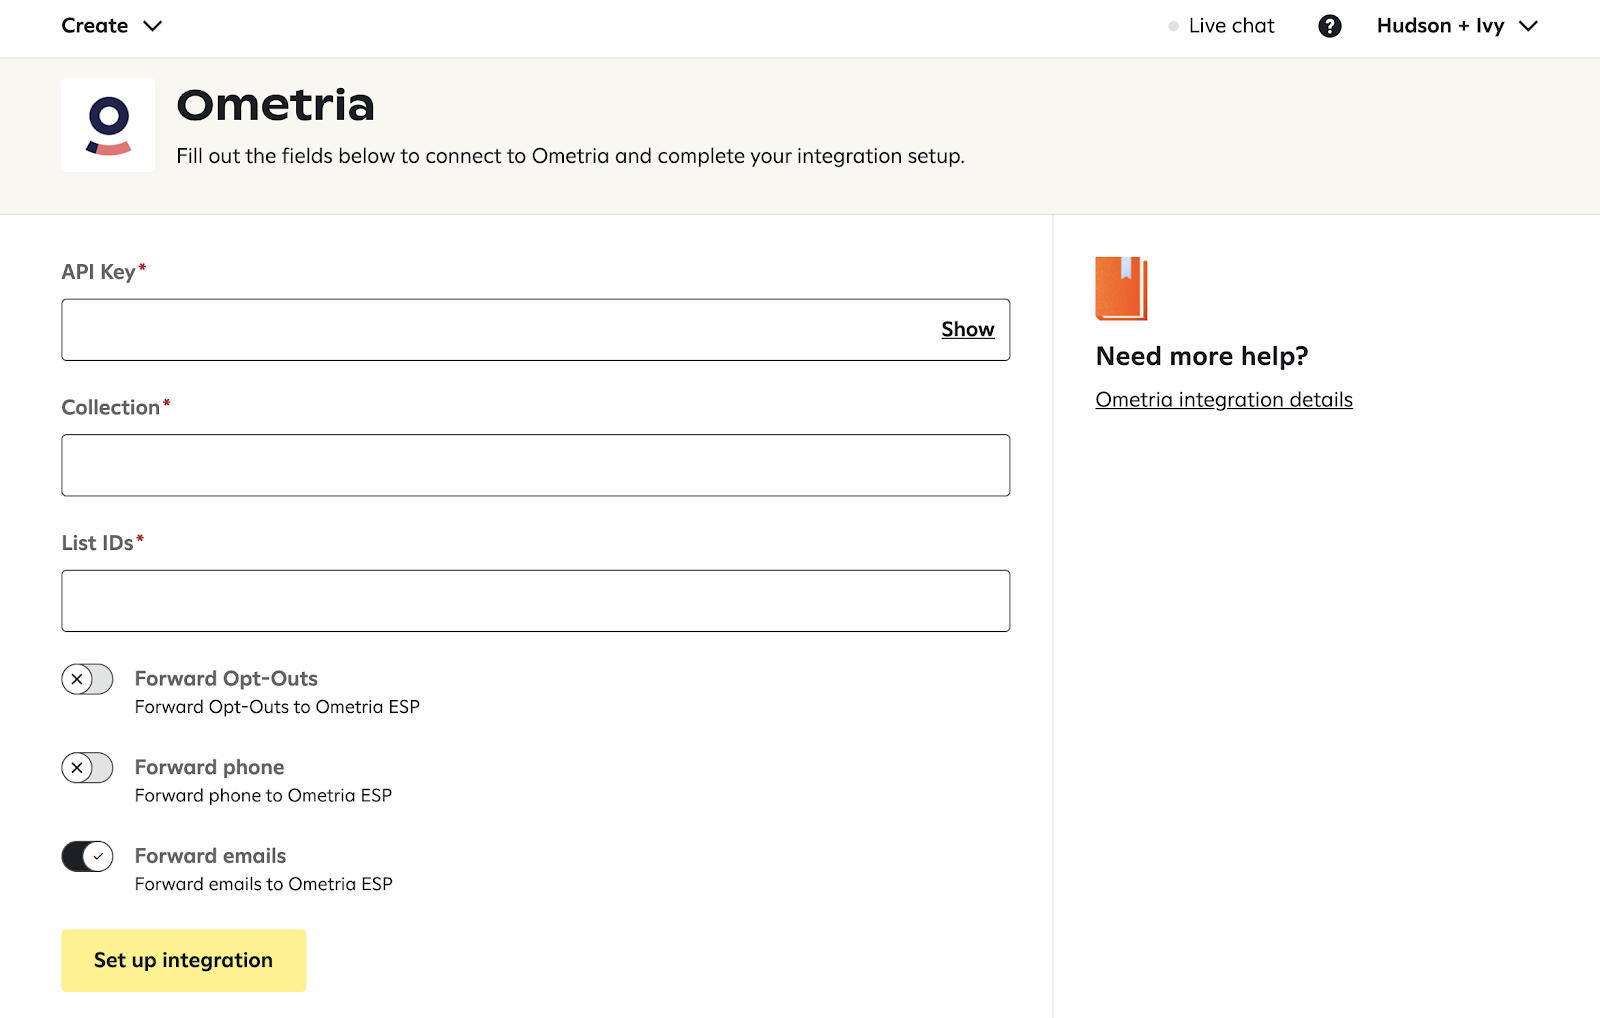Click the 'Need more help?' heading
Screen dimensions: 1600x1018
click(x=1202, y=356)
